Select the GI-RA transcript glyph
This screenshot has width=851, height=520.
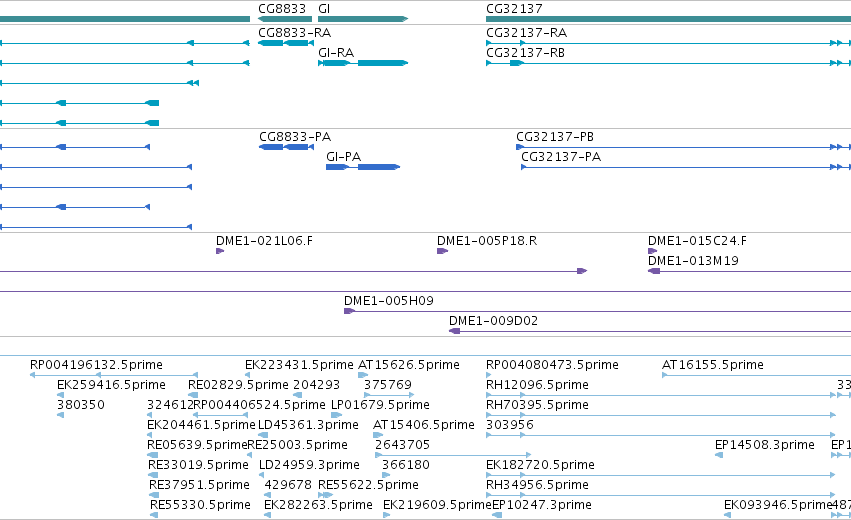click(x=363, y=63)
